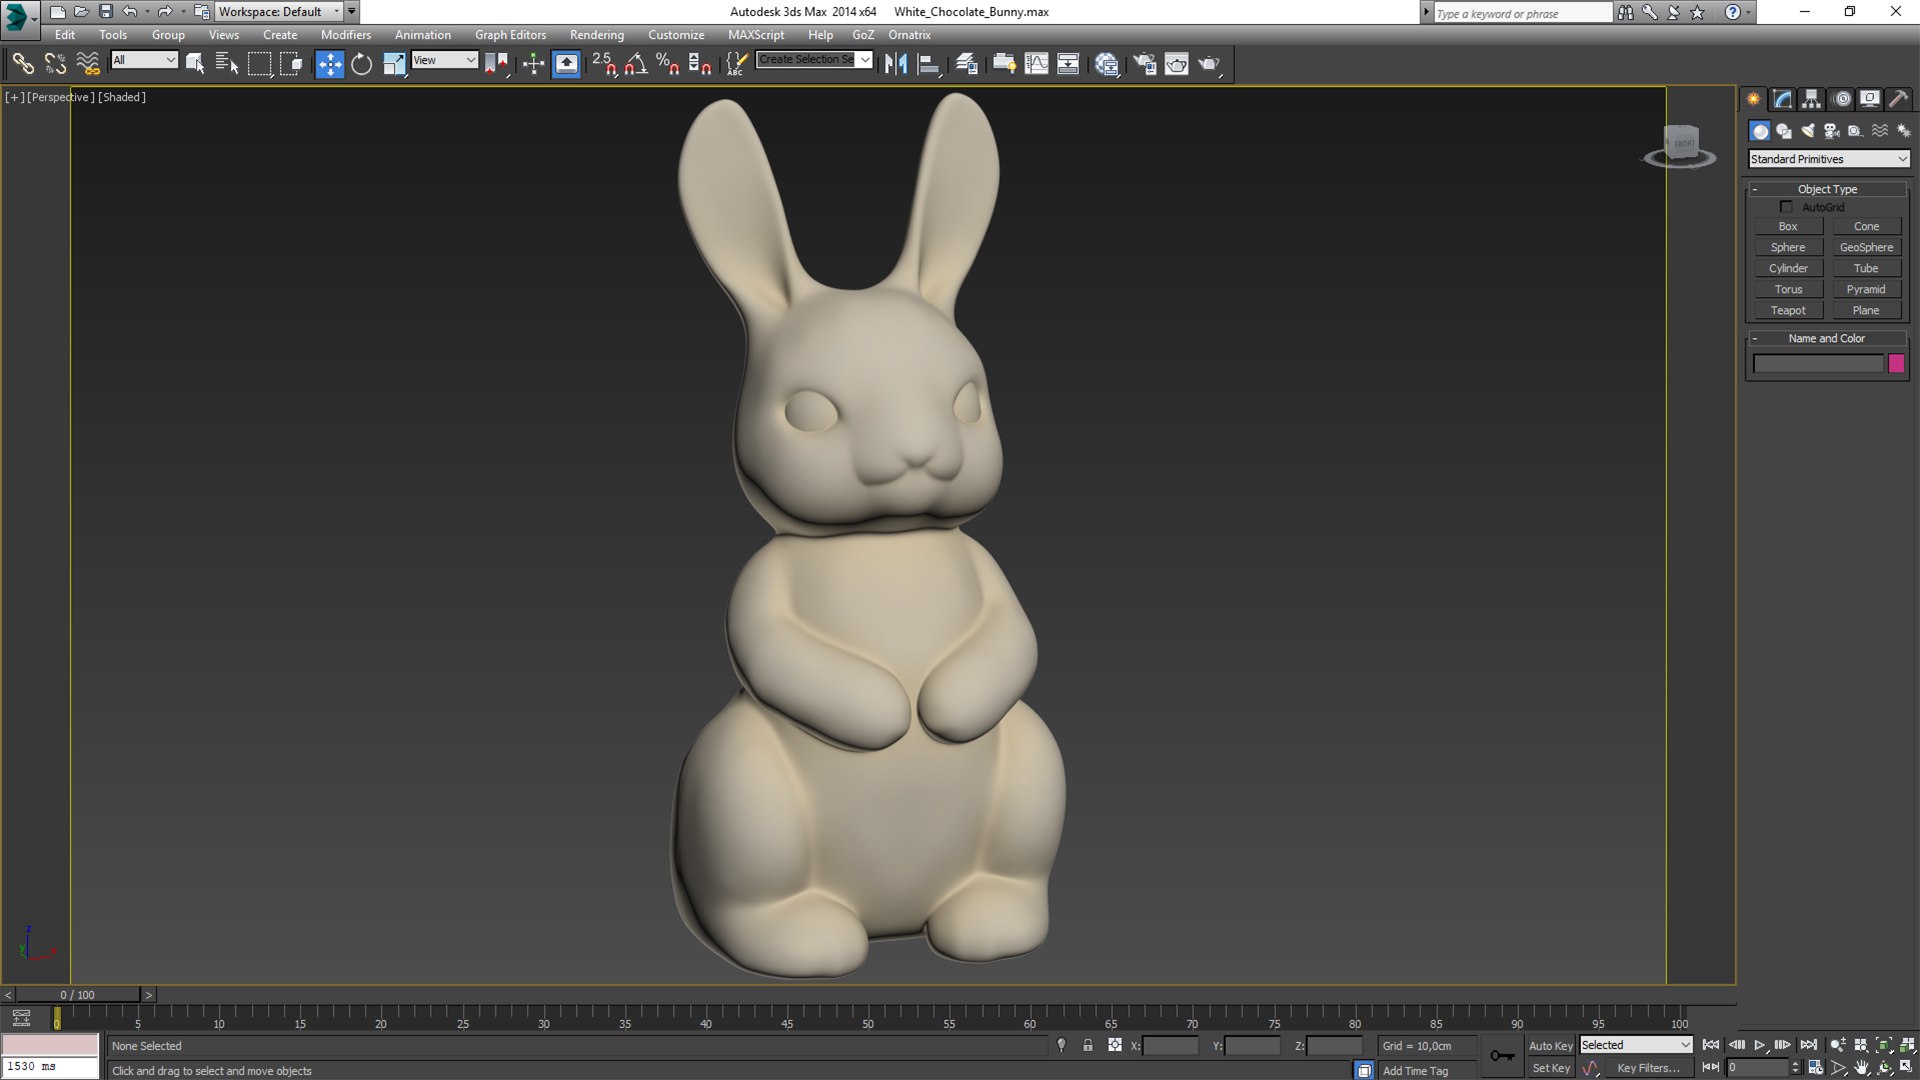Image resolution: width=1920 pixels, height=1080 pixels.
Task: Open the Modifiers menu
Action: coord(346,35)
